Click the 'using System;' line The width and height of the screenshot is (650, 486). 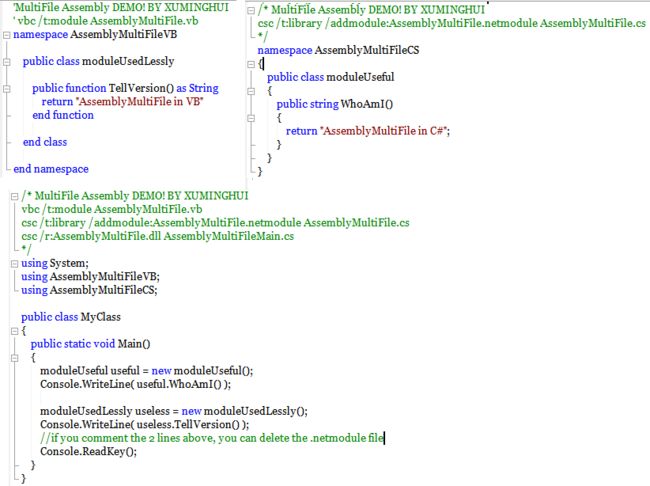(x=55, y=263)
